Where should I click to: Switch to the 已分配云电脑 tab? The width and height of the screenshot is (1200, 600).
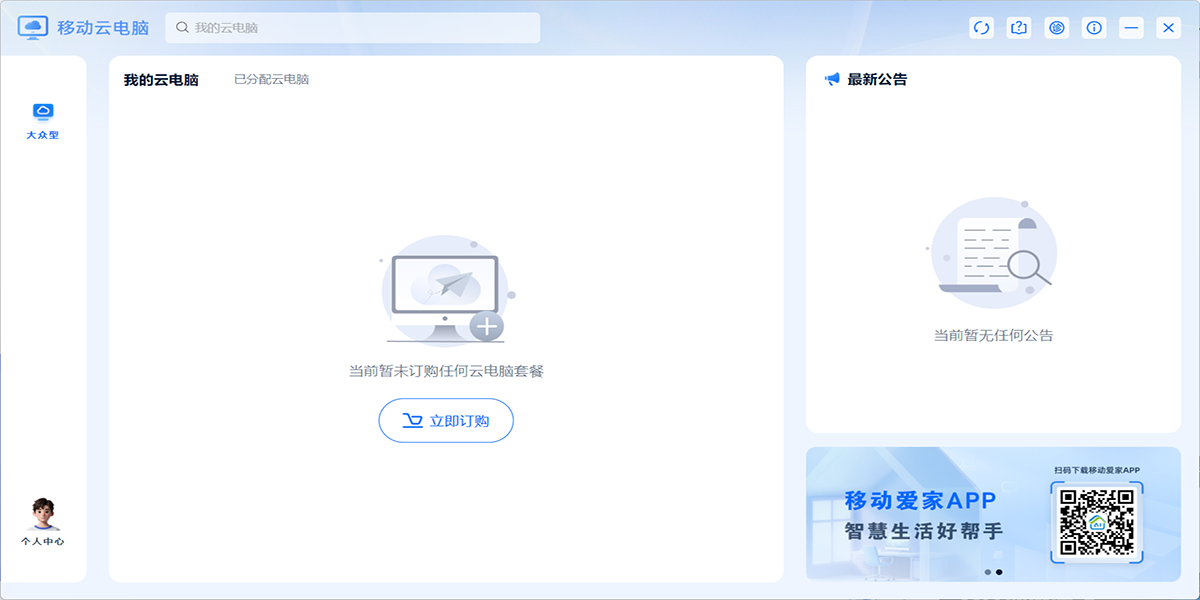(271, 80)
